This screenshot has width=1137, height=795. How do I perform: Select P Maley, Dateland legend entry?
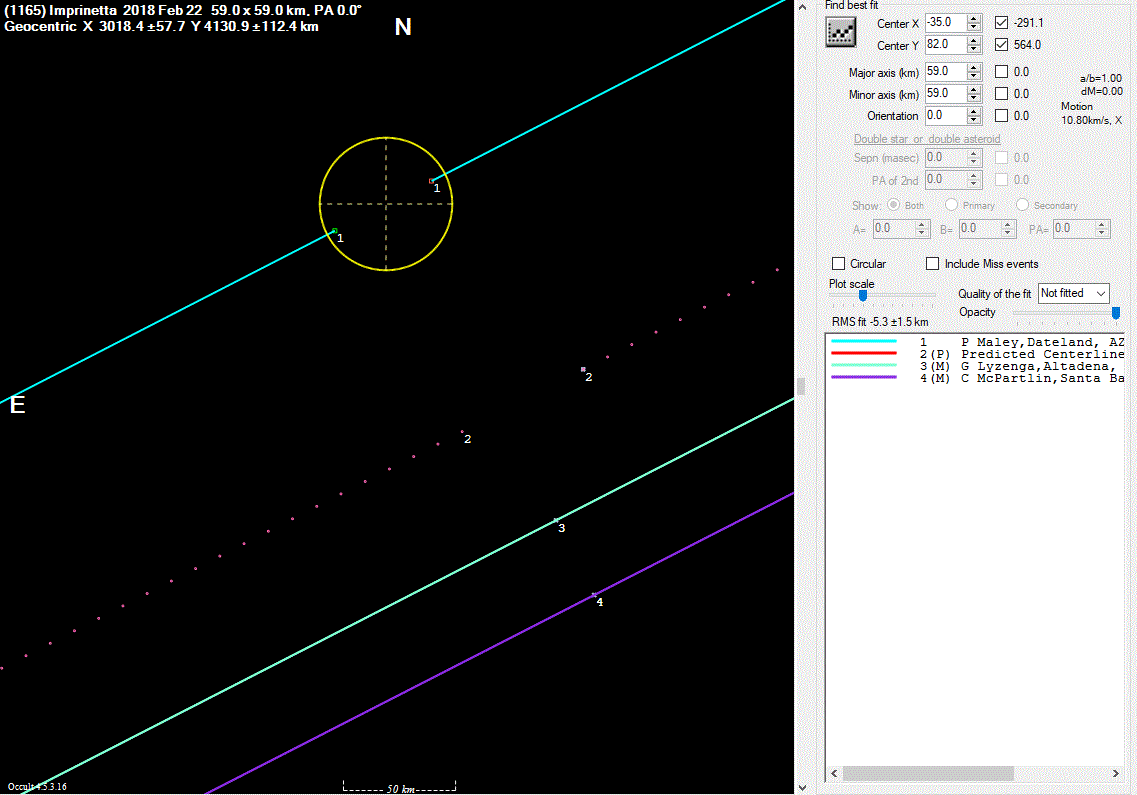[1040, 342]
